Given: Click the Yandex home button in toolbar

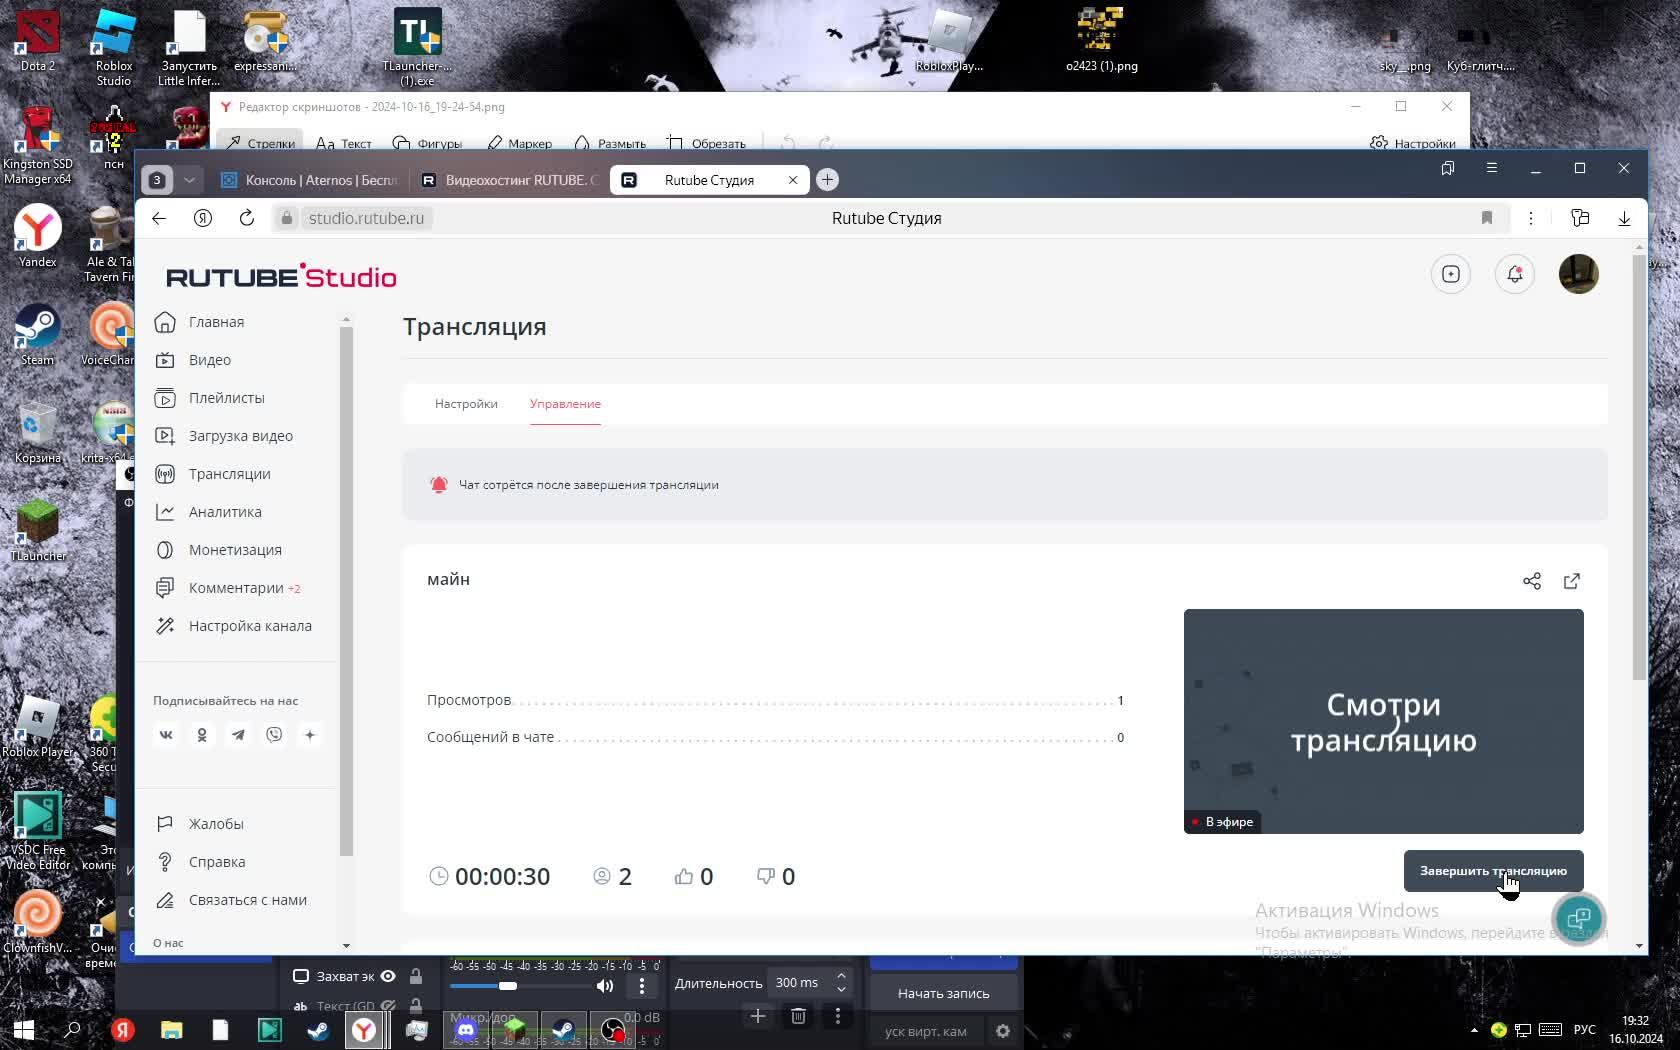Looking at the screenshot, I should pyautogui.click(x=203, y=218).
